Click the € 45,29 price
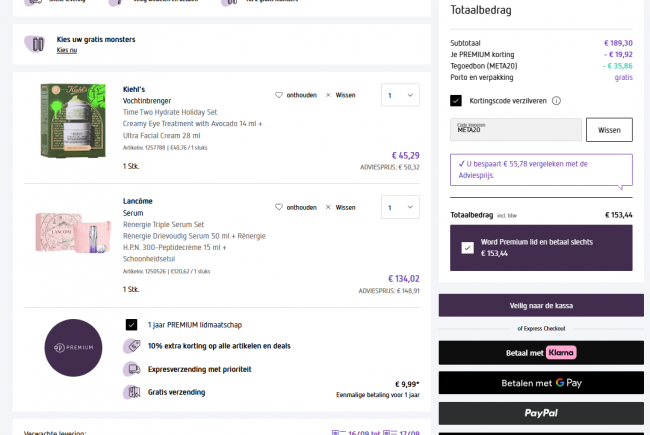Screen dimensions: 650x435 [405, 156]
